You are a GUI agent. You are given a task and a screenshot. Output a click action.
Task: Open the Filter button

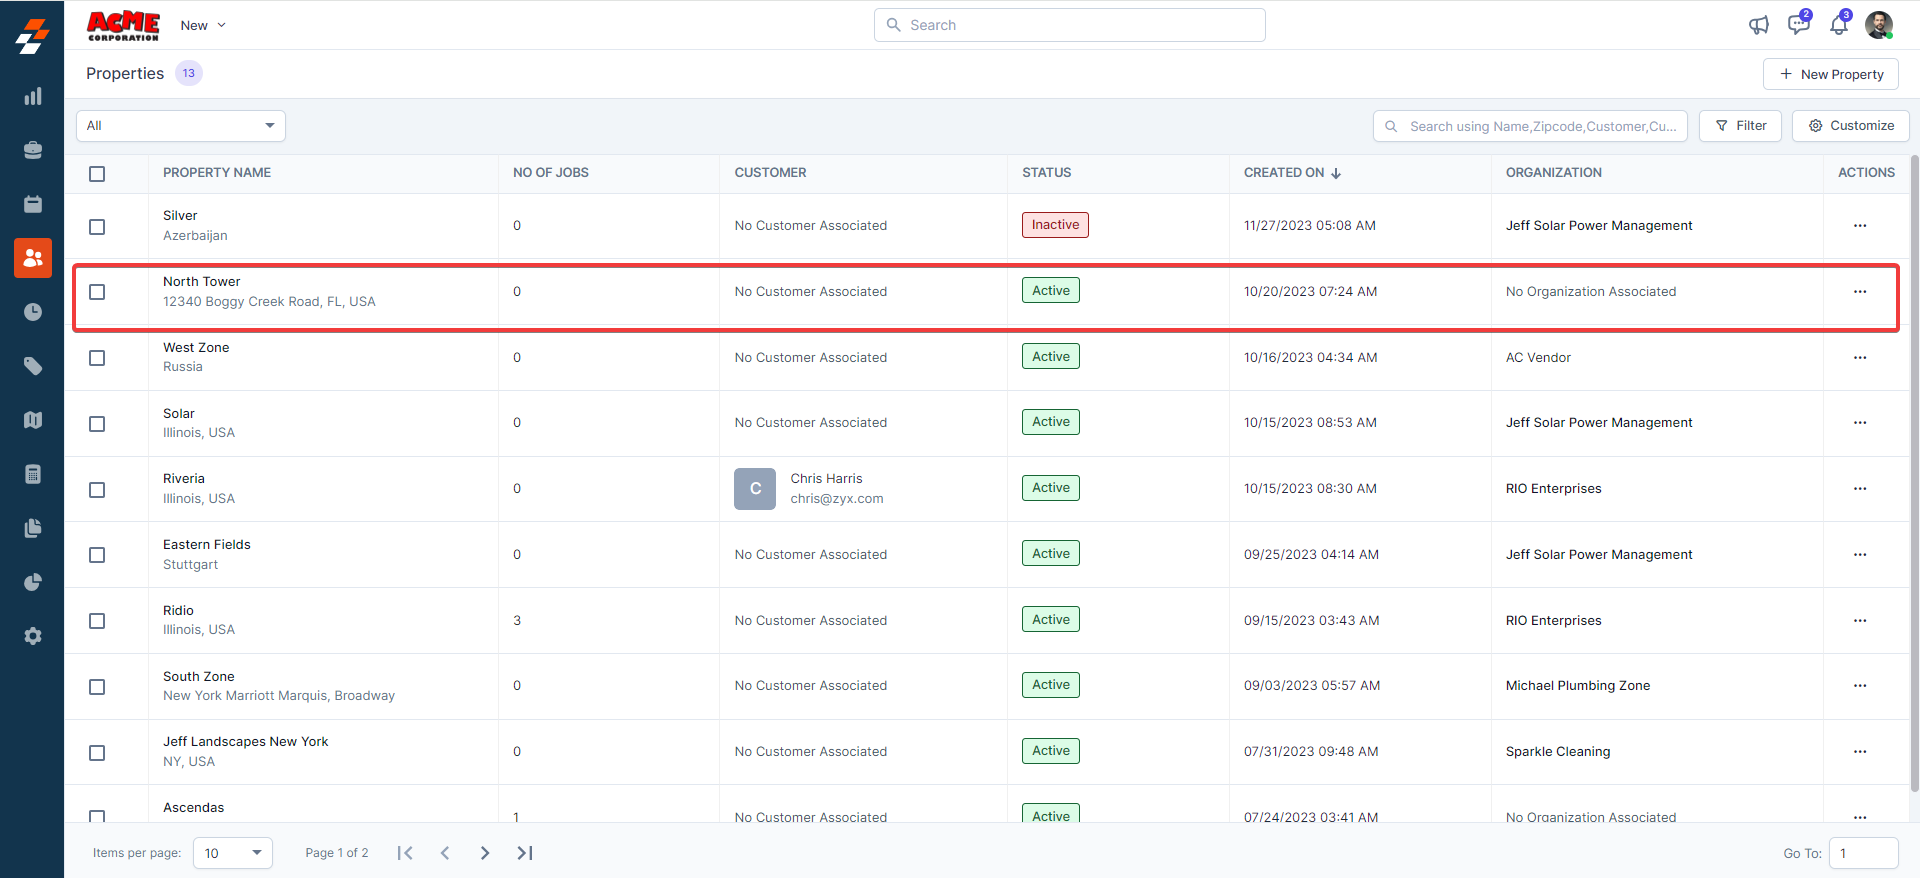[x=1740, y=126]
